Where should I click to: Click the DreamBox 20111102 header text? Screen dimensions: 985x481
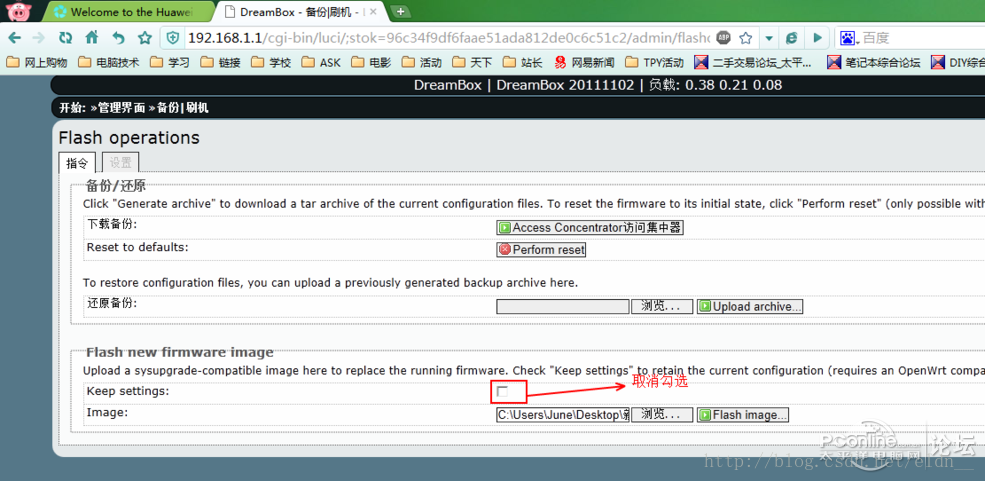[565, 85]
